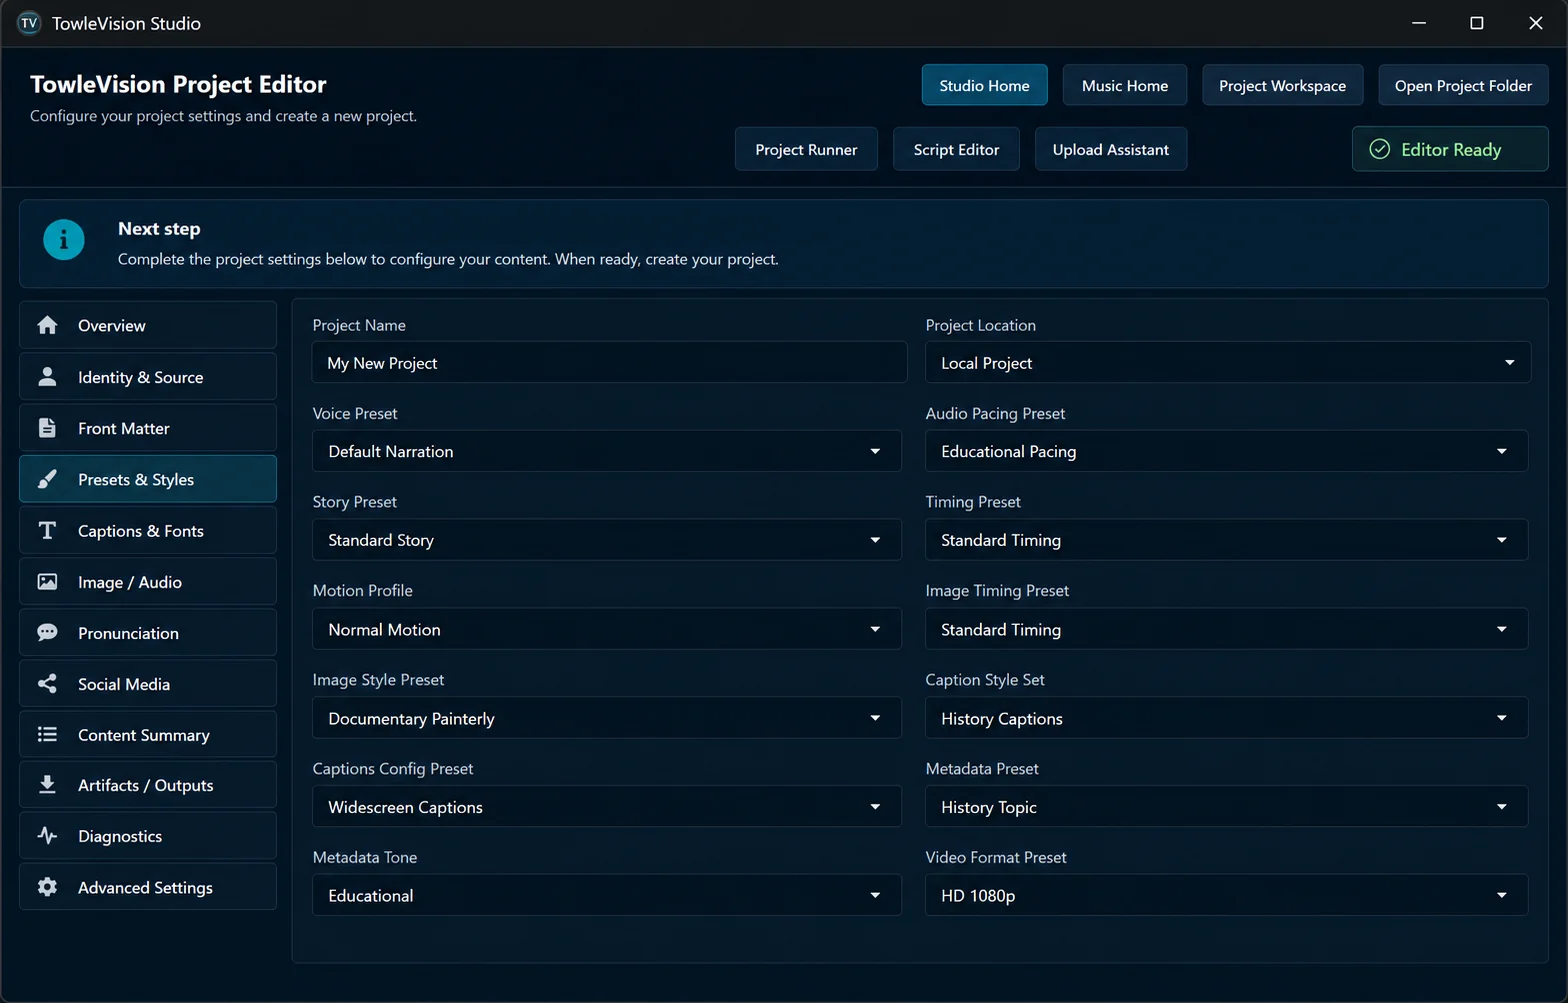This screenshot has height=1003, width=1568.
Task: Click the document icon for Front Matter
Action: [x=47, y=427]
